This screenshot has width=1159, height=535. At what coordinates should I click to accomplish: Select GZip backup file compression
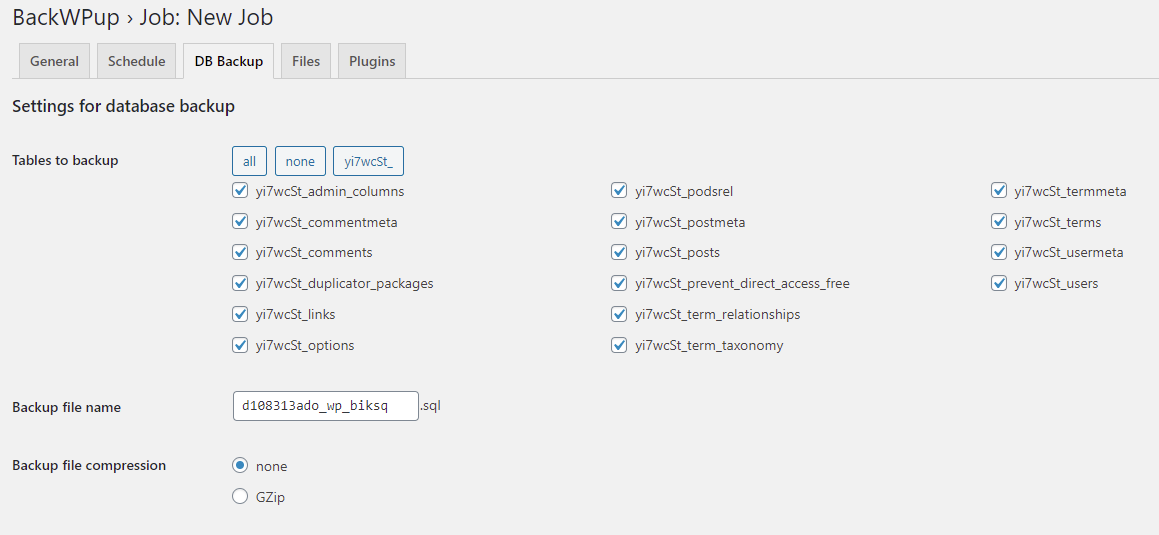click(x=239, y=497)
